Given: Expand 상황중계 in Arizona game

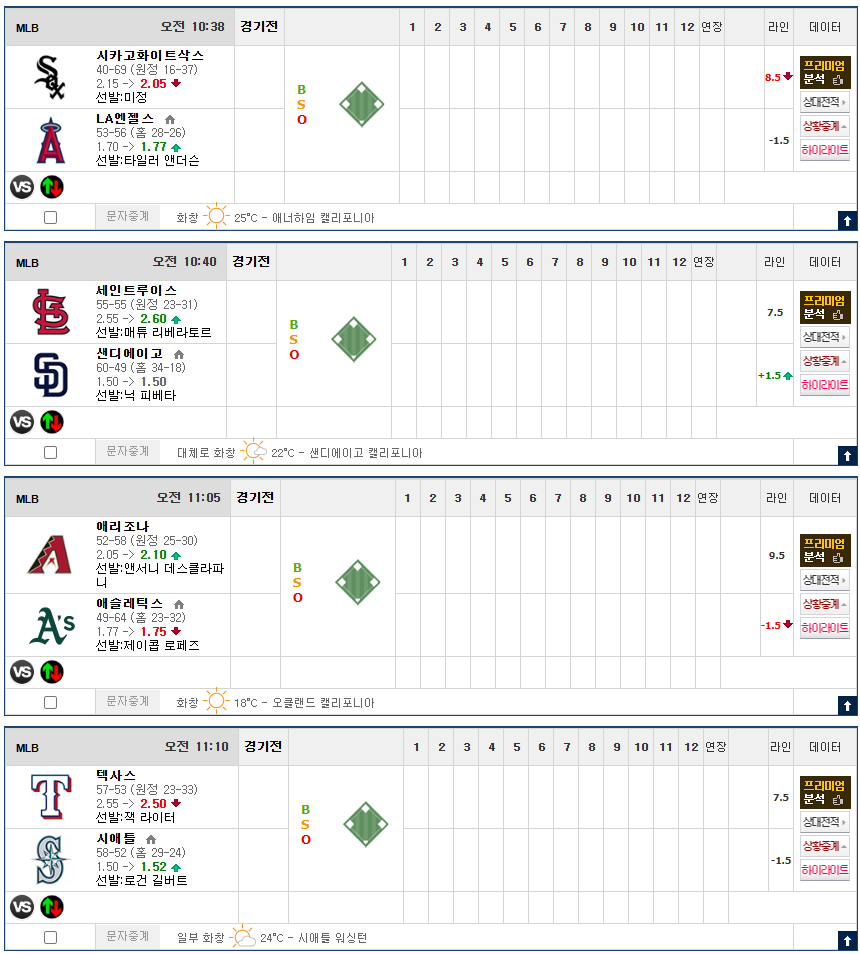Looking at the screenshot, I should pyautogui.click(x=824, y=604).
